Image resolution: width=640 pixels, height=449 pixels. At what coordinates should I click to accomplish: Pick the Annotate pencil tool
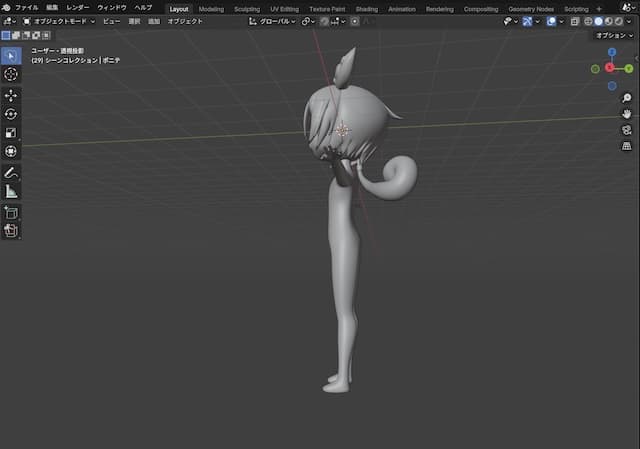(x=11, y=173)
